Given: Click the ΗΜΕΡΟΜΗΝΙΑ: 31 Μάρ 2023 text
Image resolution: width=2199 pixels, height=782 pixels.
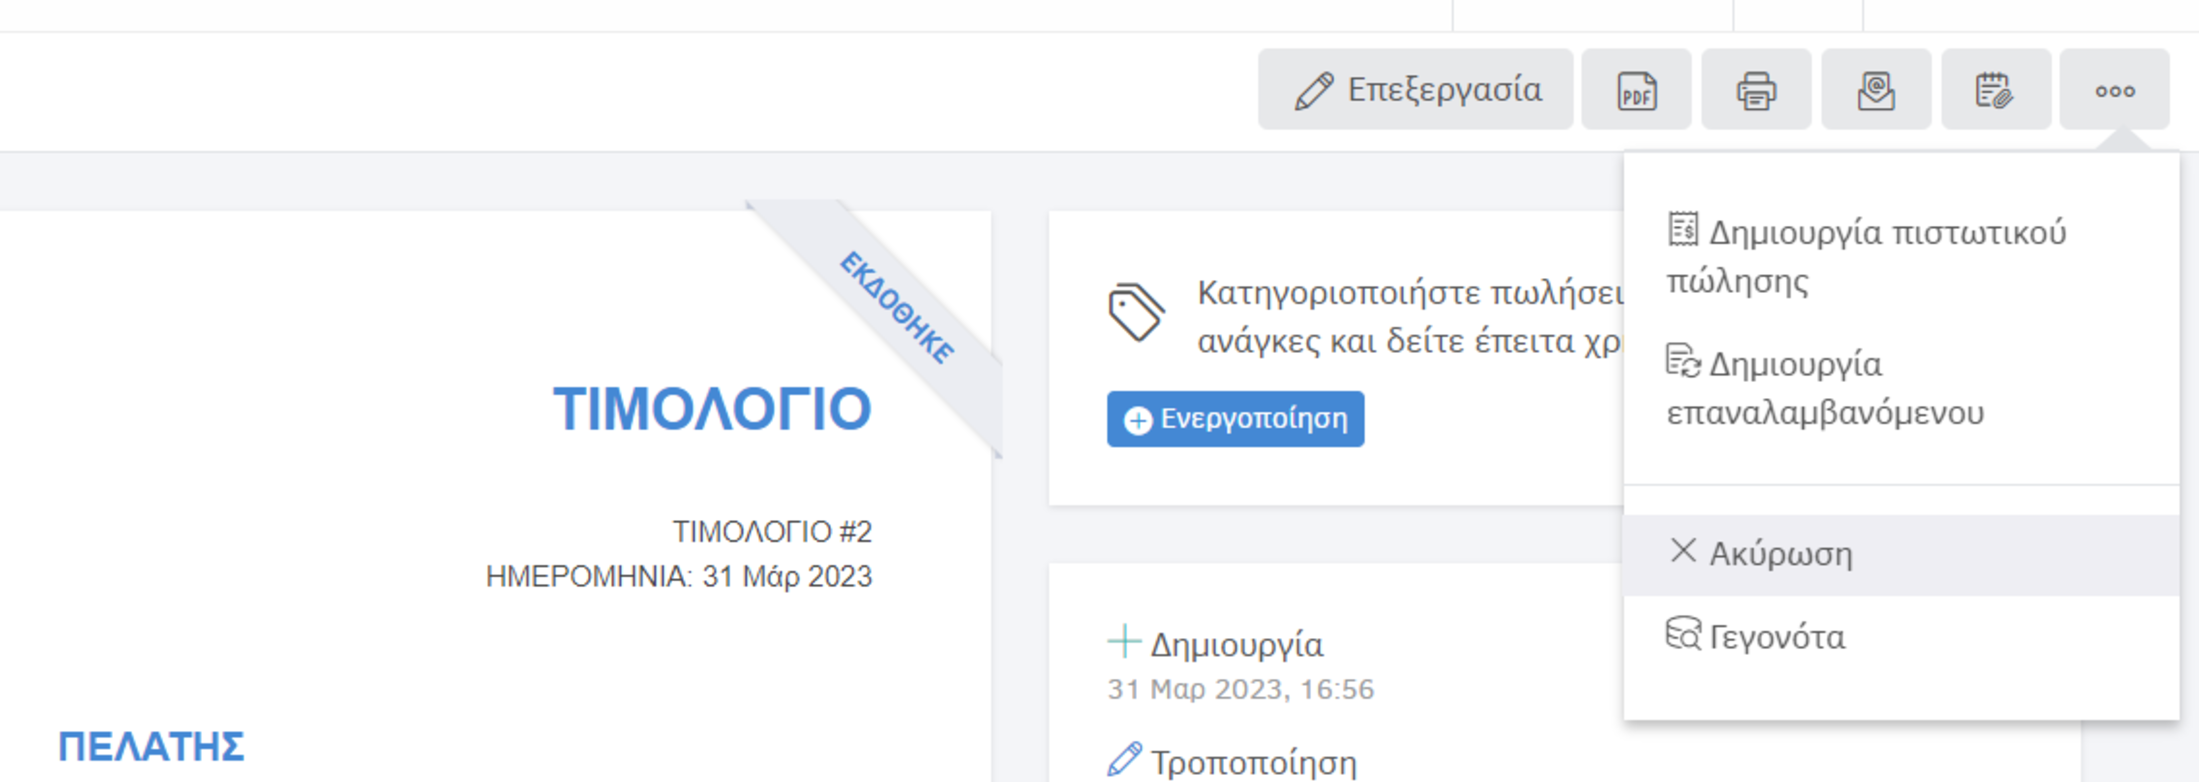Looking at the screenshot, I should [x=679, y=577].
